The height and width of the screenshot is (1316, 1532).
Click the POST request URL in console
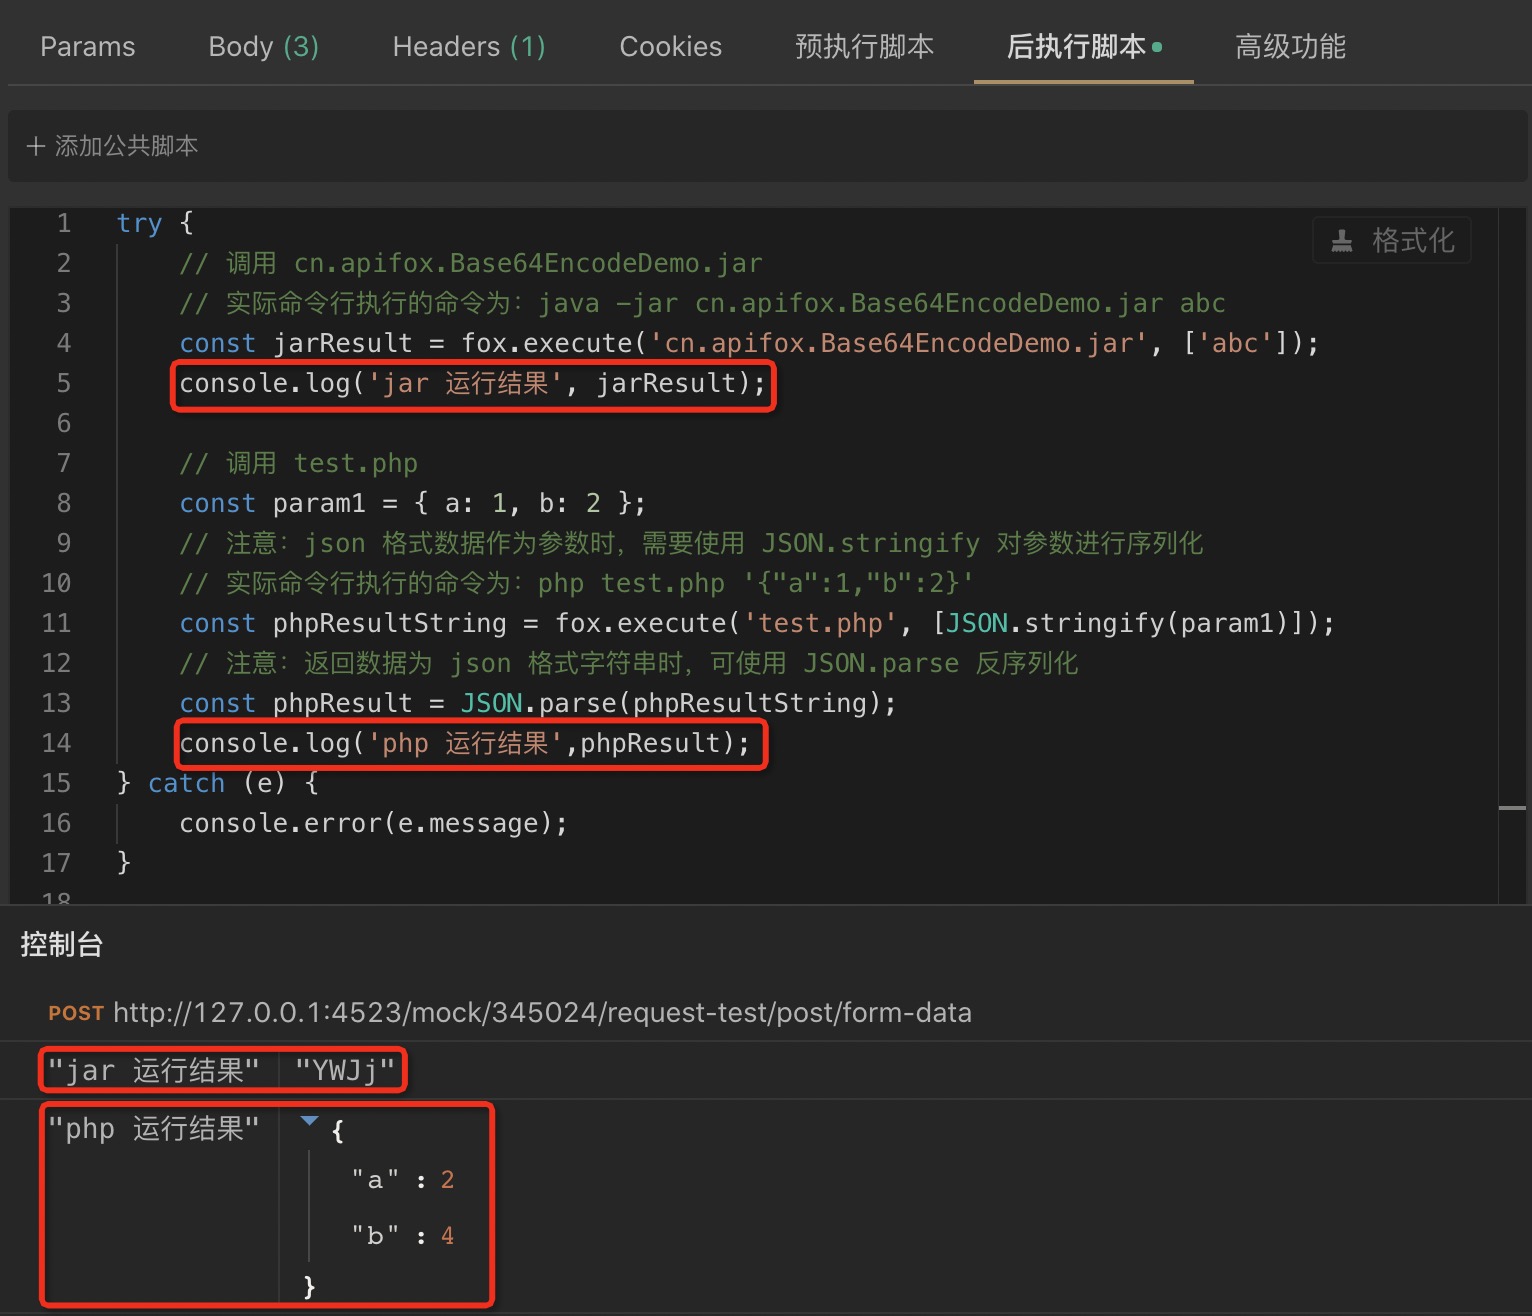[541, 1013]
